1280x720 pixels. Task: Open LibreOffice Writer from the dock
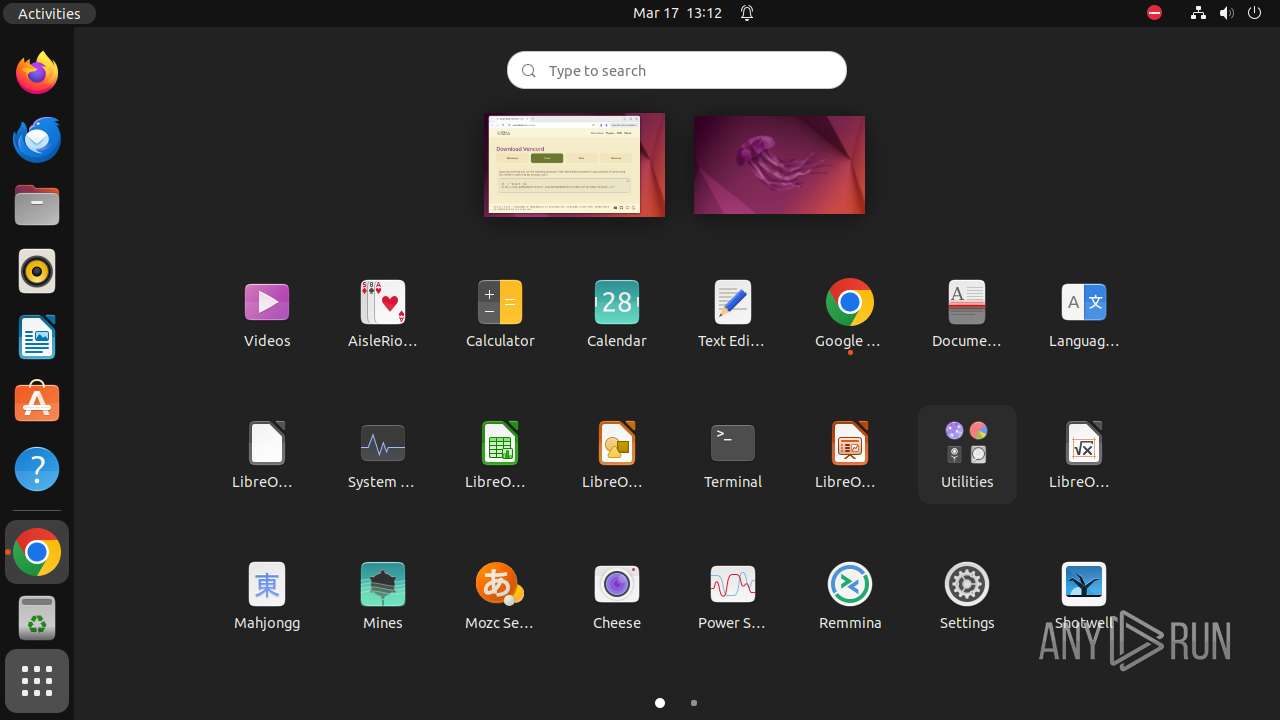tap(37, 337)
